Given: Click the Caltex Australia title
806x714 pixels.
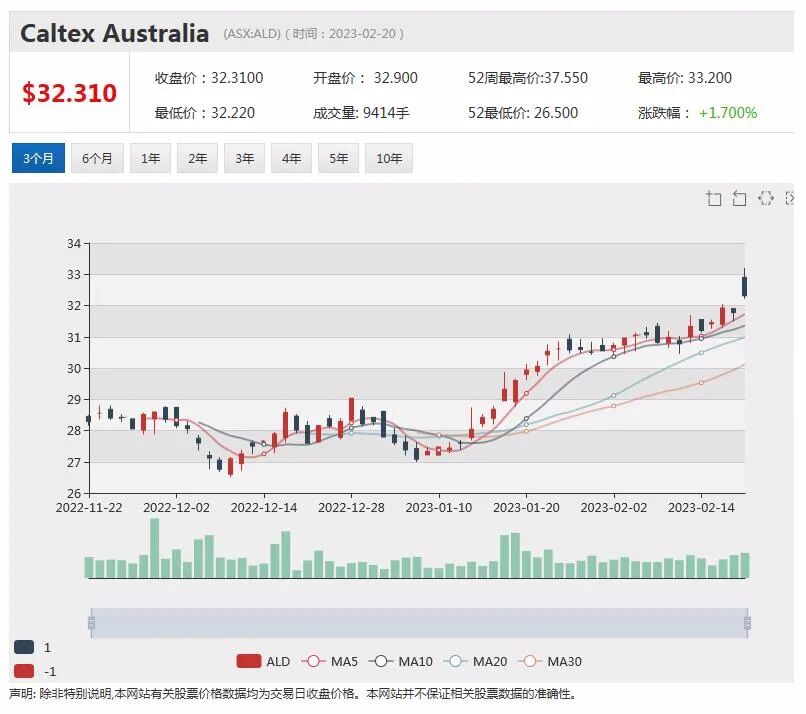Looking at the screenshot, I should [x=115, y=34].
